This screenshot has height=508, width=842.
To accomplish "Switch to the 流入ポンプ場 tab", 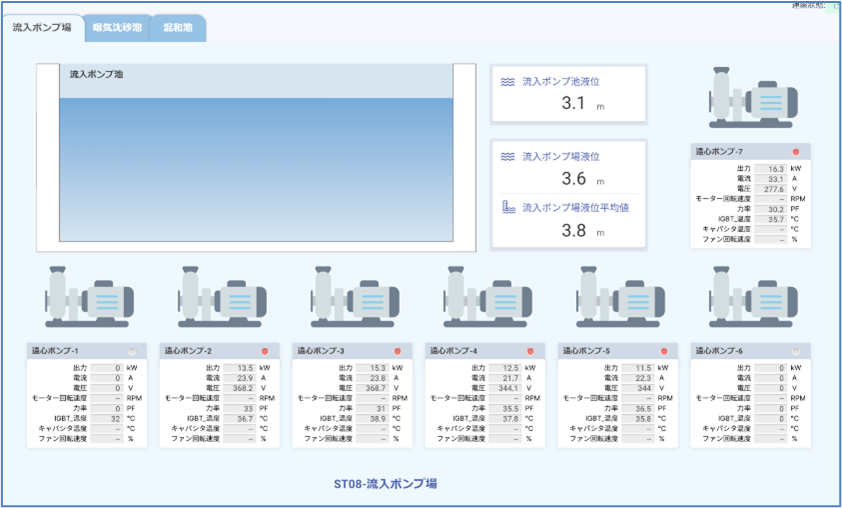I will tap(42, 27).
